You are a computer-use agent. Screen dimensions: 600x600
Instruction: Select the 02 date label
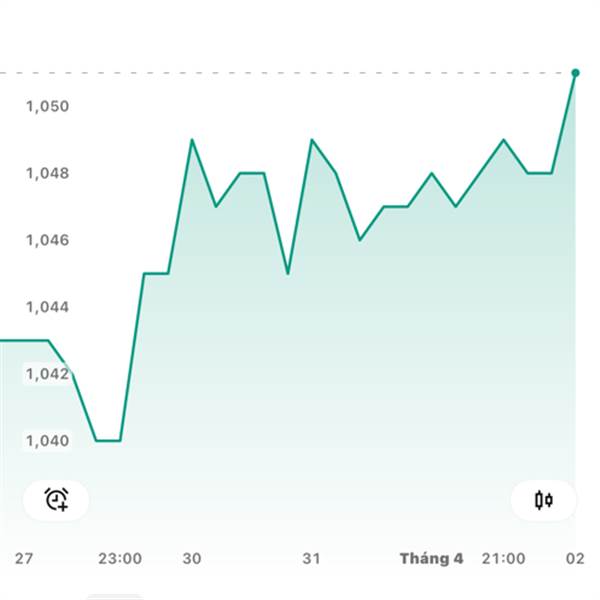point(576,558)
